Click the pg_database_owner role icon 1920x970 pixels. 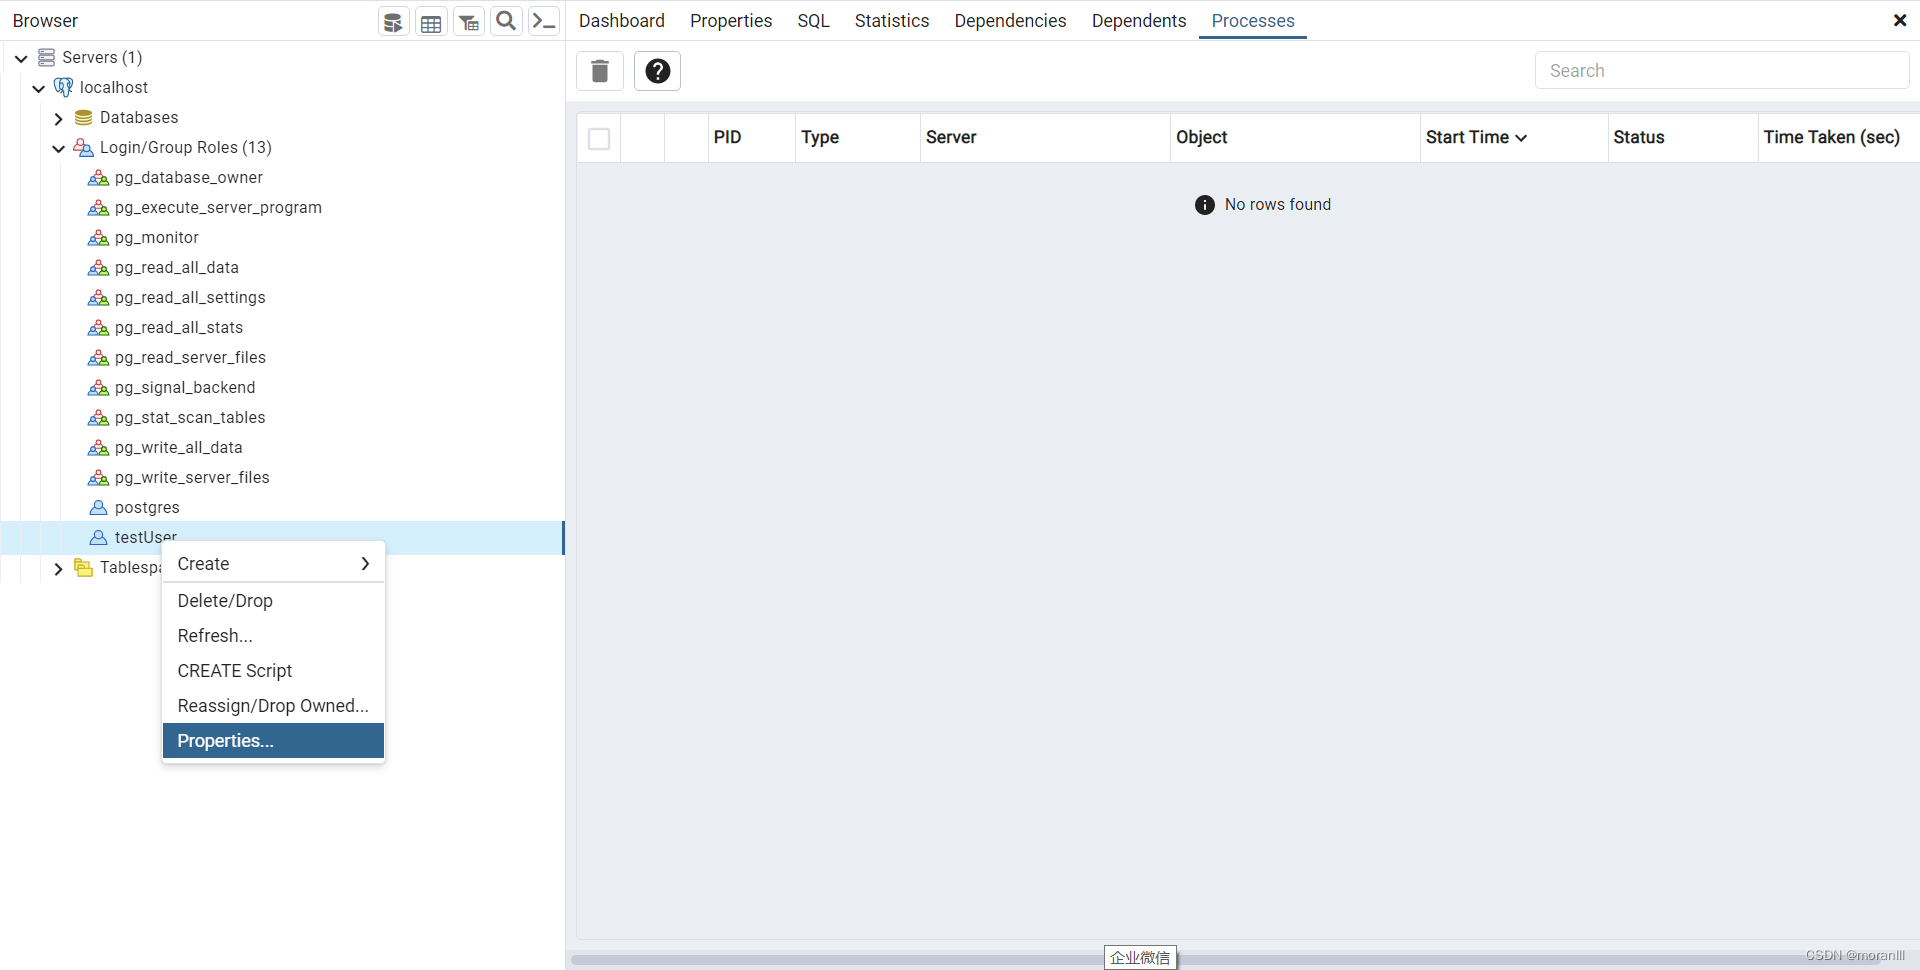point(98,177)
